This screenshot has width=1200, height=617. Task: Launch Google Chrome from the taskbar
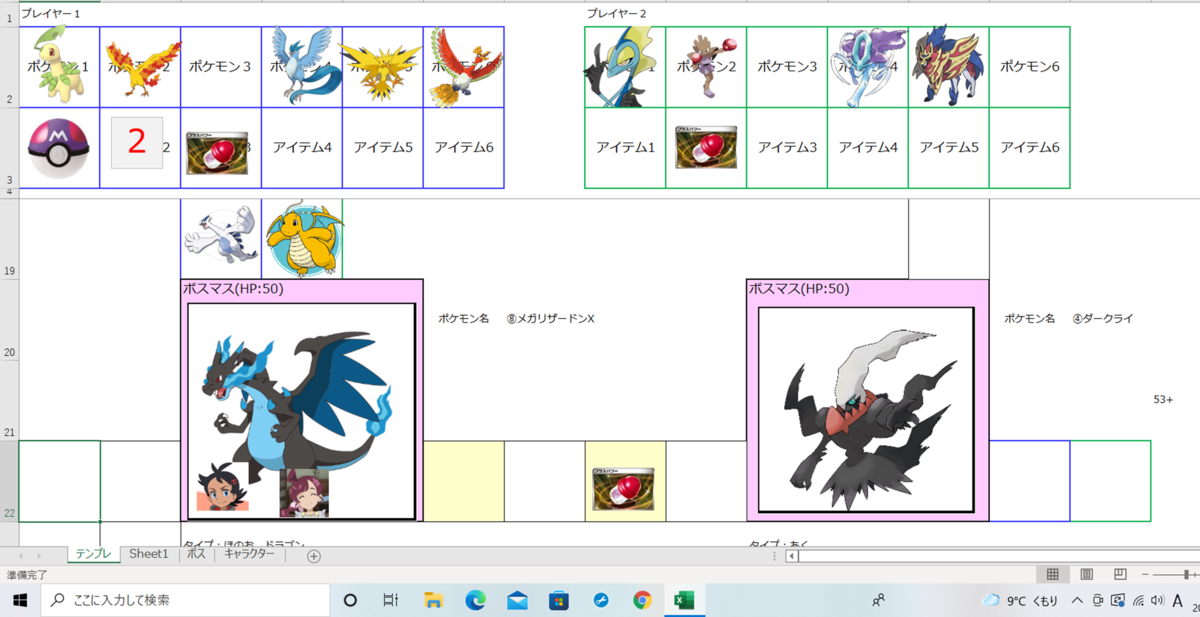tap(642, 600)
